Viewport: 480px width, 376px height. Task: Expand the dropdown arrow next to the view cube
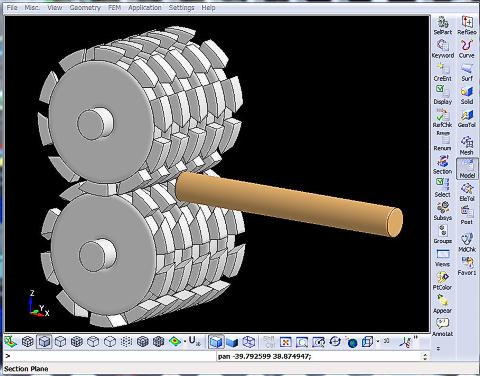378,342
